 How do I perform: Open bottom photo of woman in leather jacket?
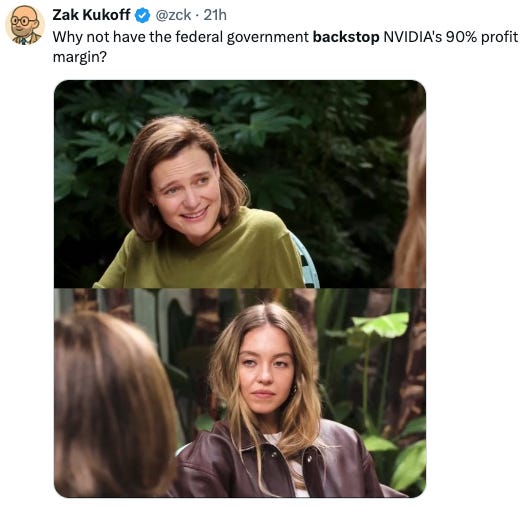click(240, 393)
